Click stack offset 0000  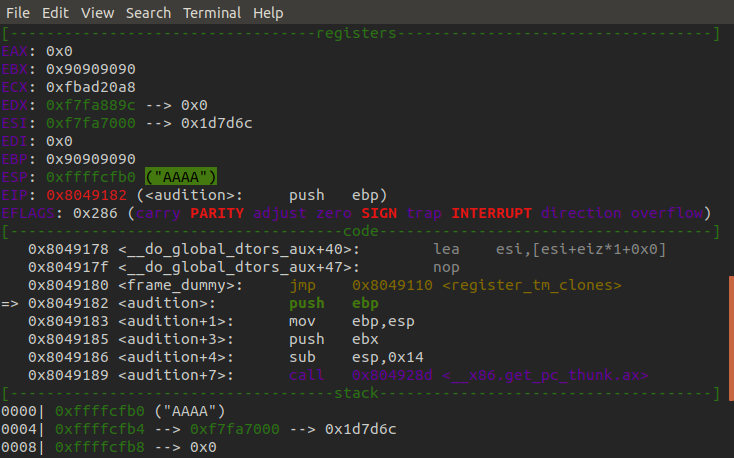[19, 411]
